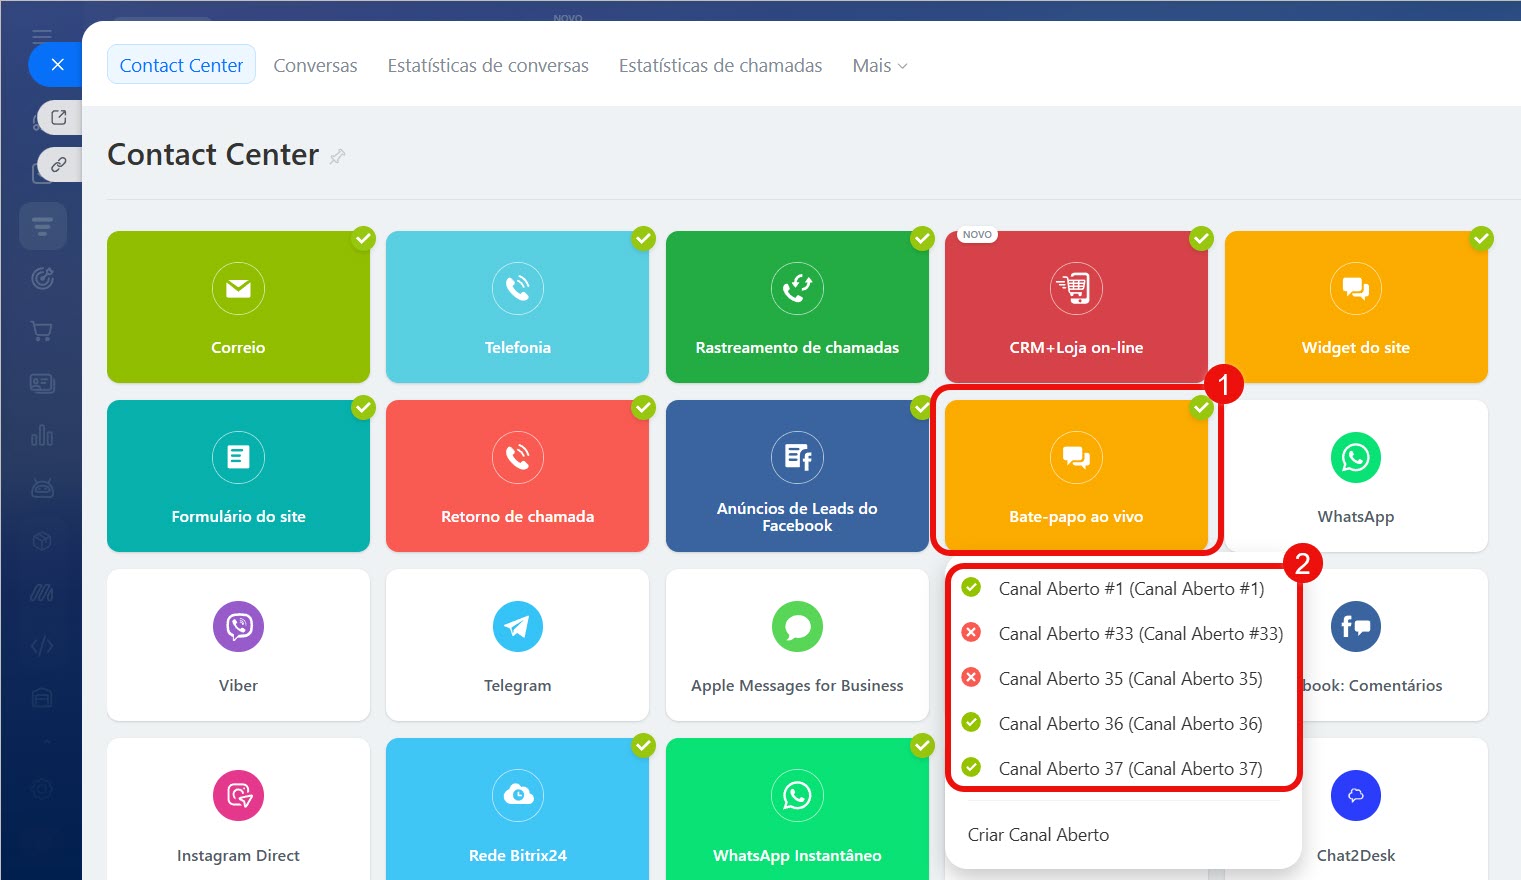Select the Instagram Direct icon

(x=238, y=796)
